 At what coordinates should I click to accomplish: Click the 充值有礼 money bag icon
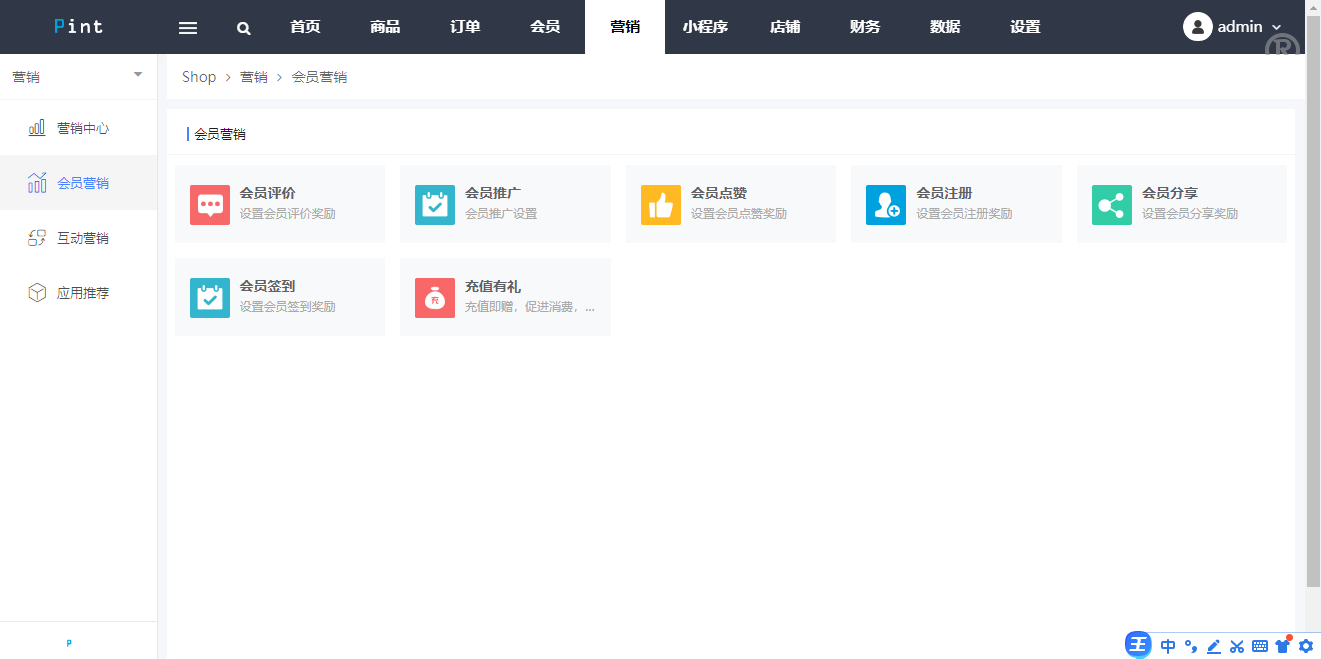[x=435, y=298]
